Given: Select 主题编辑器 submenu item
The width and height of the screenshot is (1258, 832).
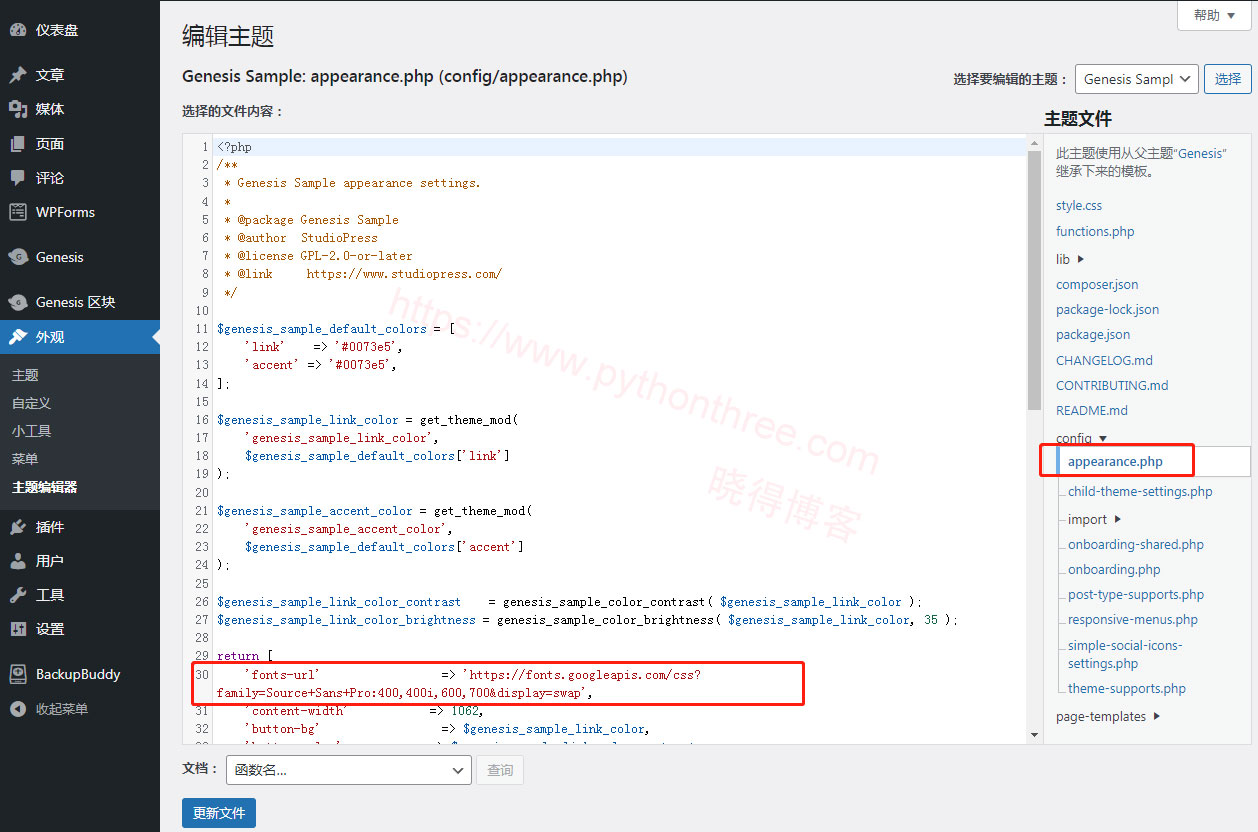Looking at the screenshot, I should click(x=44, y=487).
